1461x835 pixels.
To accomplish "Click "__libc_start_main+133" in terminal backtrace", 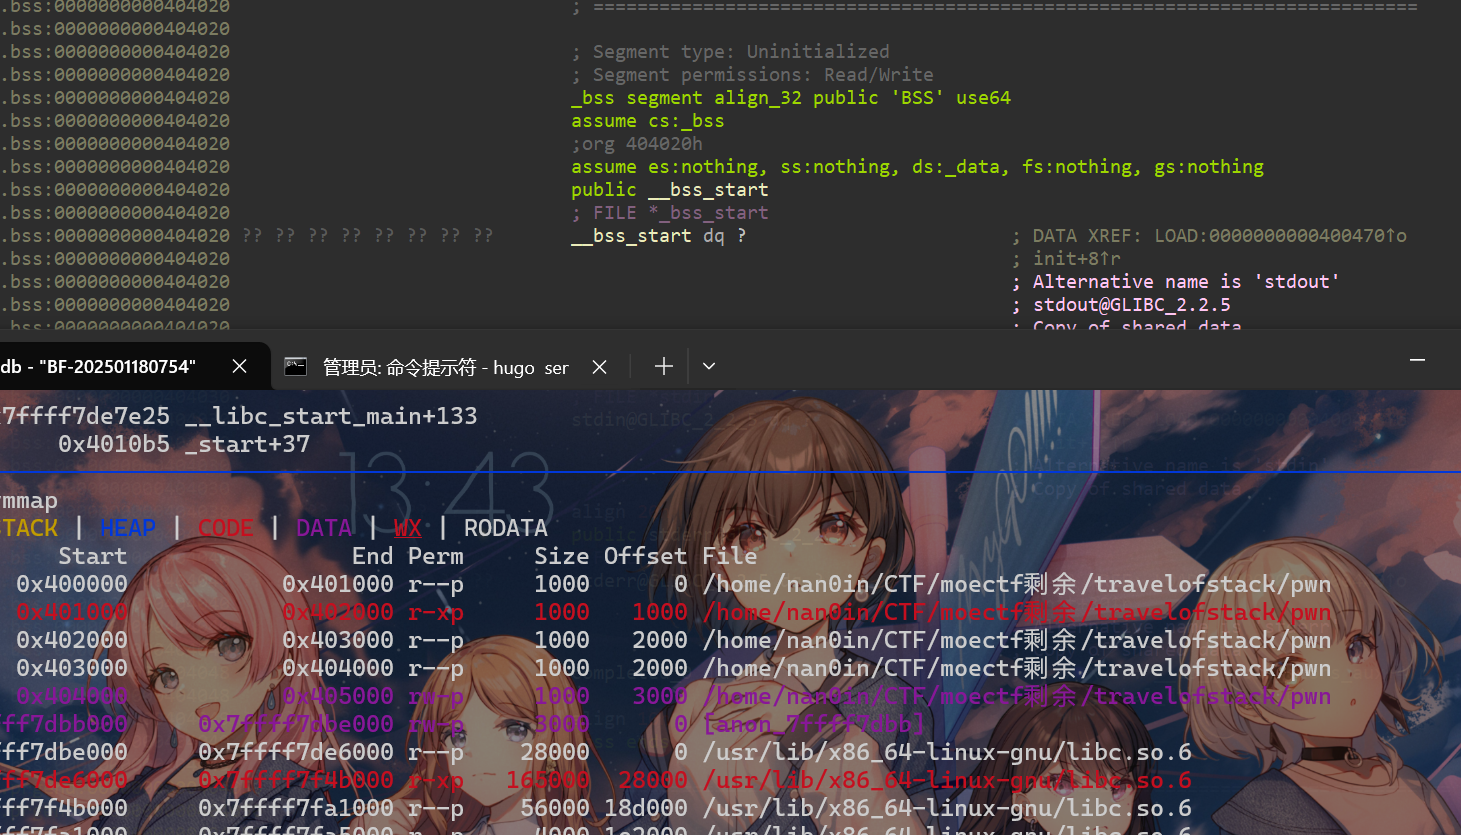I will pos(331,416).
